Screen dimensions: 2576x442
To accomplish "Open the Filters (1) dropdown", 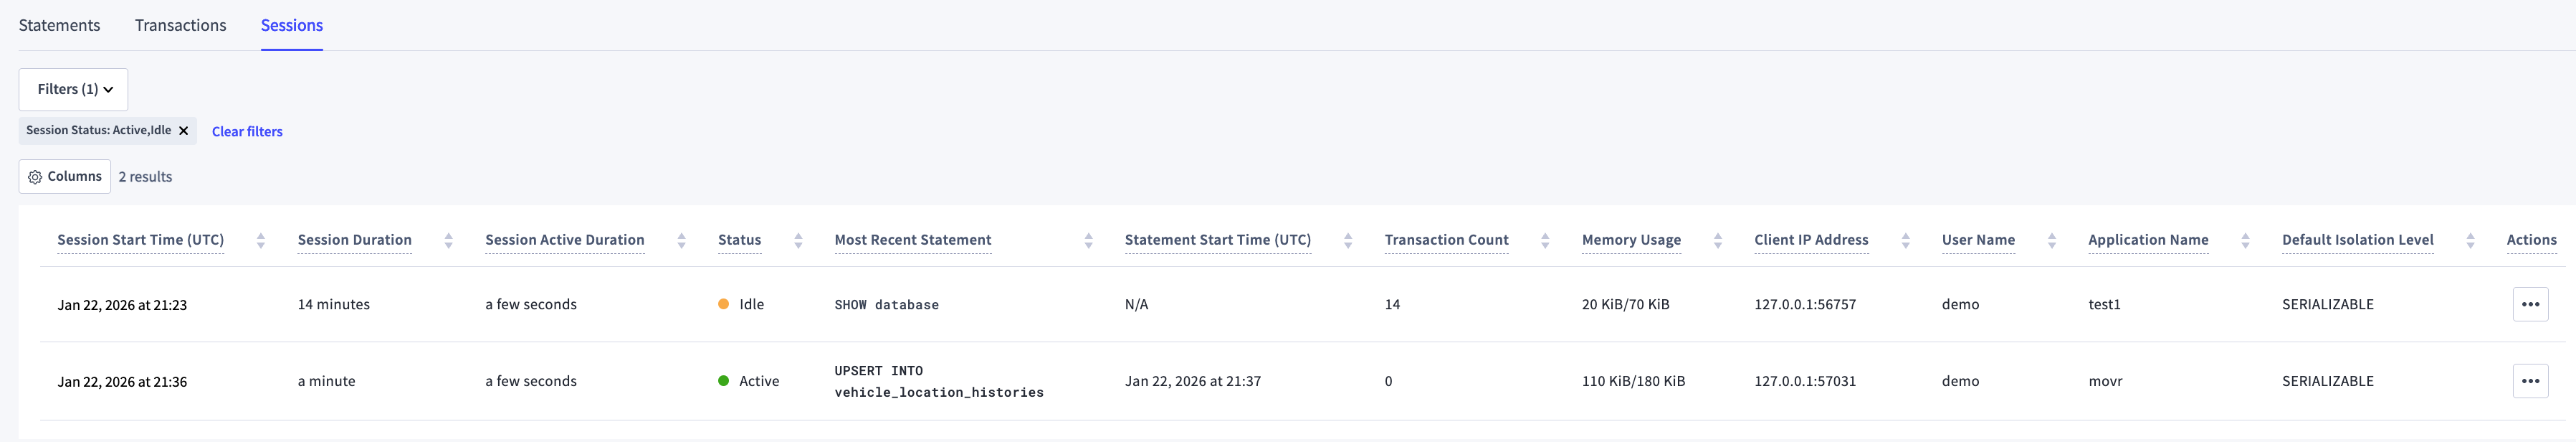I will point(74,90).
